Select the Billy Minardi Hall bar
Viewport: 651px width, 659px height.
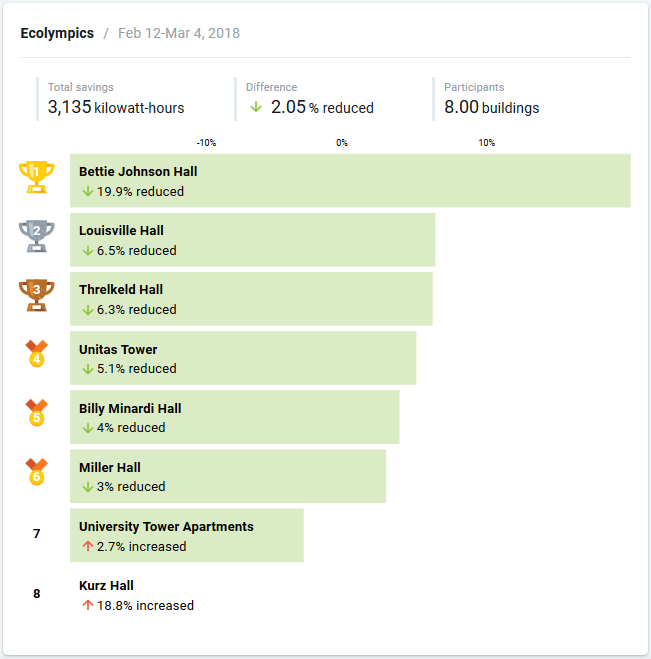coord(234,417)
